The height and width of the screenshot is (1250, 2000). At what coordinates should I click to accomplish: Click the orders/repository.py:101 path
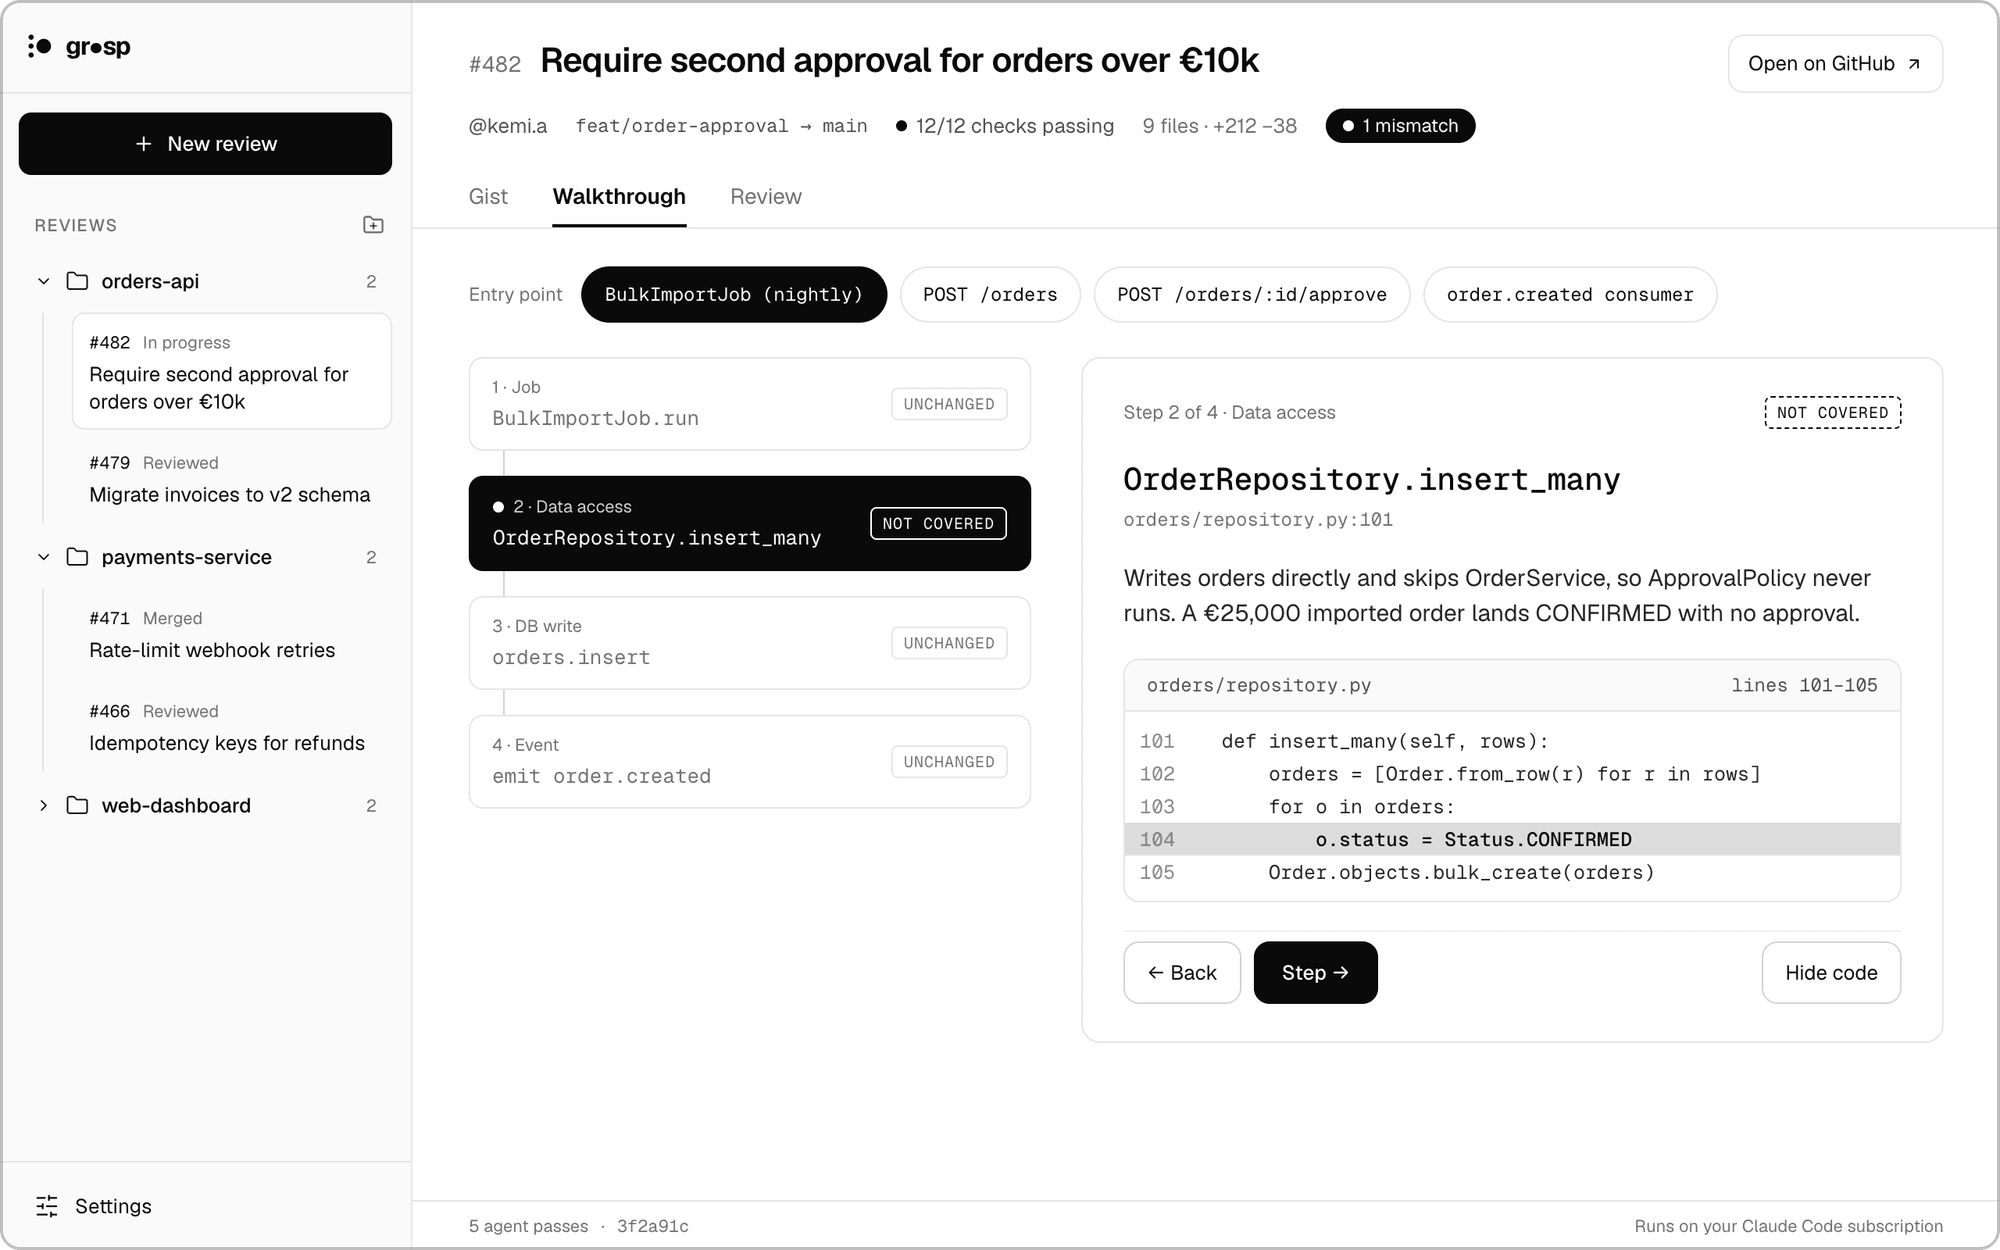[x=1258, y=520]
